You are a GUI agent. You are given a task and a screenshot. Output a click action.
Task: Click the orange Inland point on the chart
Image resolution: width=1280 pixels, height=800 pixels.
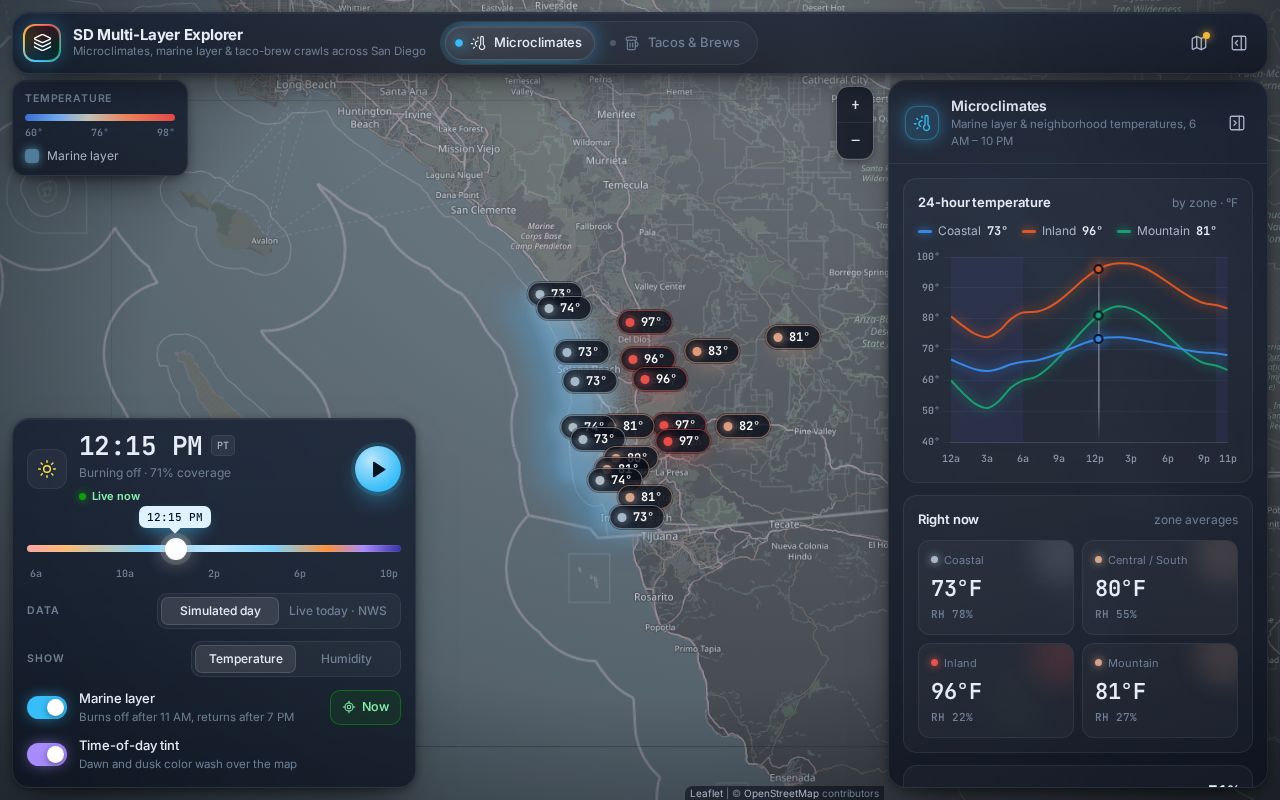click(x=1098, y=269)
